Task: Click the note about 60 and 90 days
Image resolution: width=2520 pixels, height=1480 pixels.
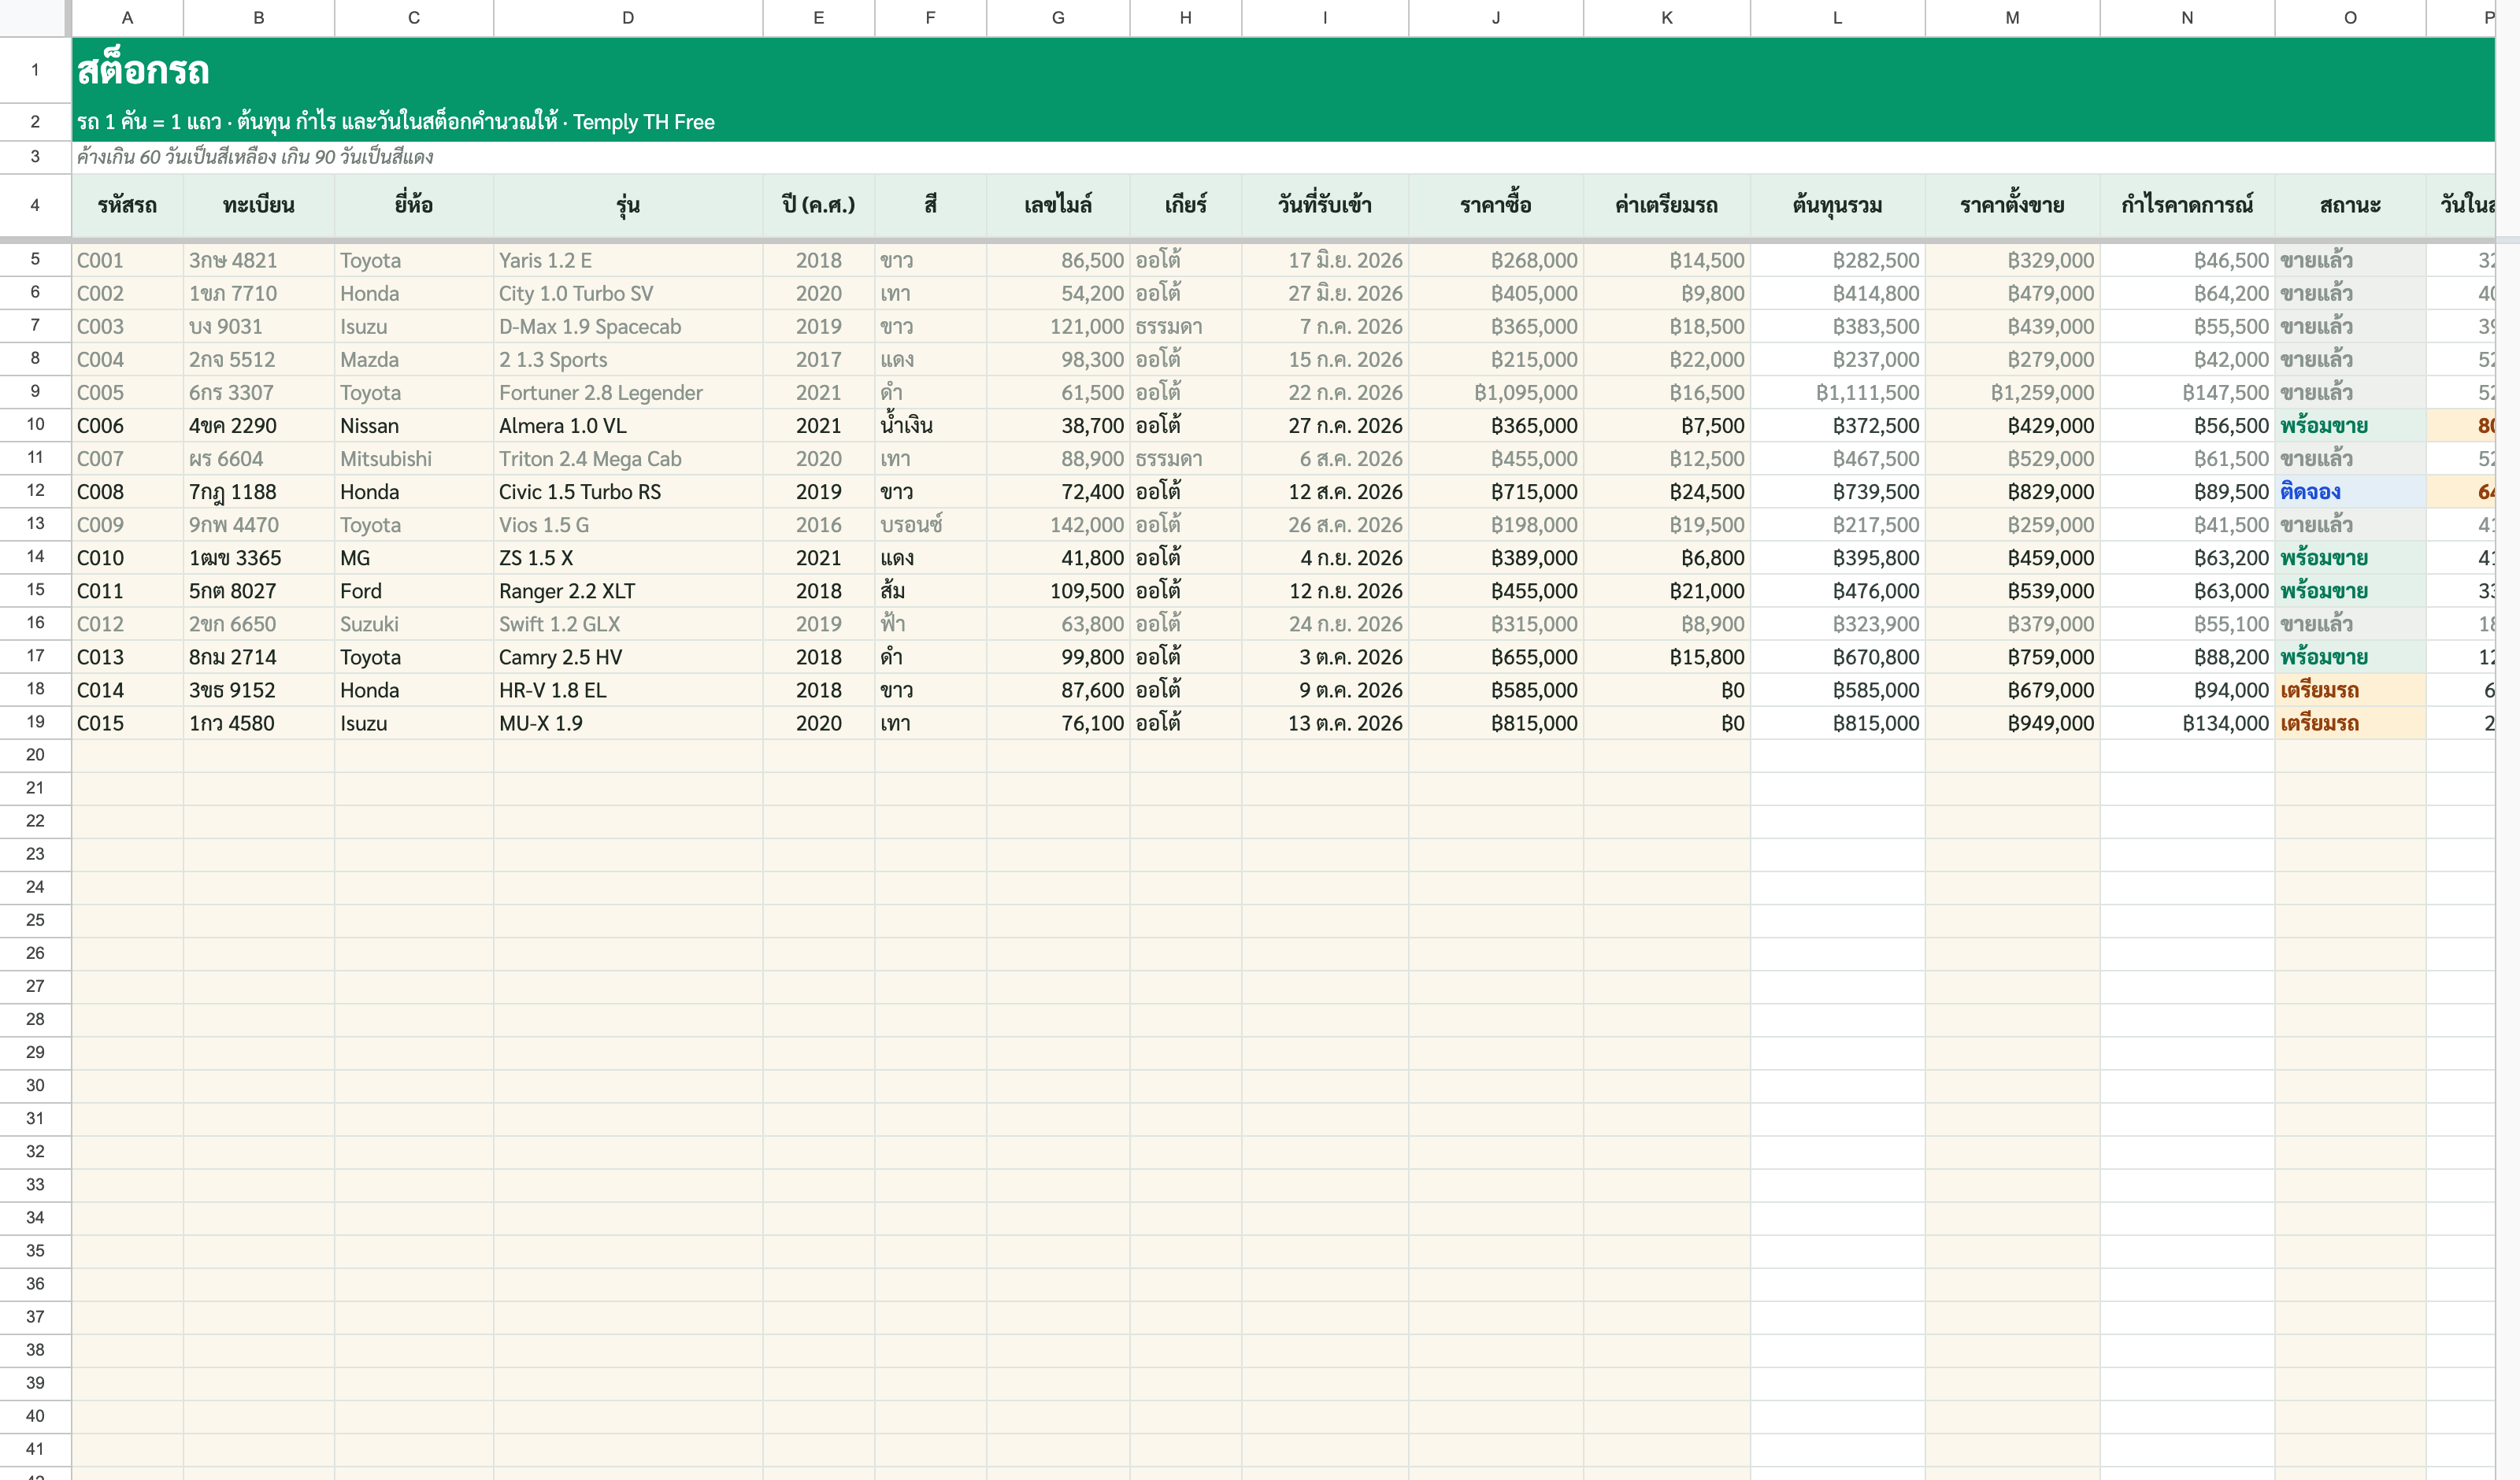Action: point(255,156)
